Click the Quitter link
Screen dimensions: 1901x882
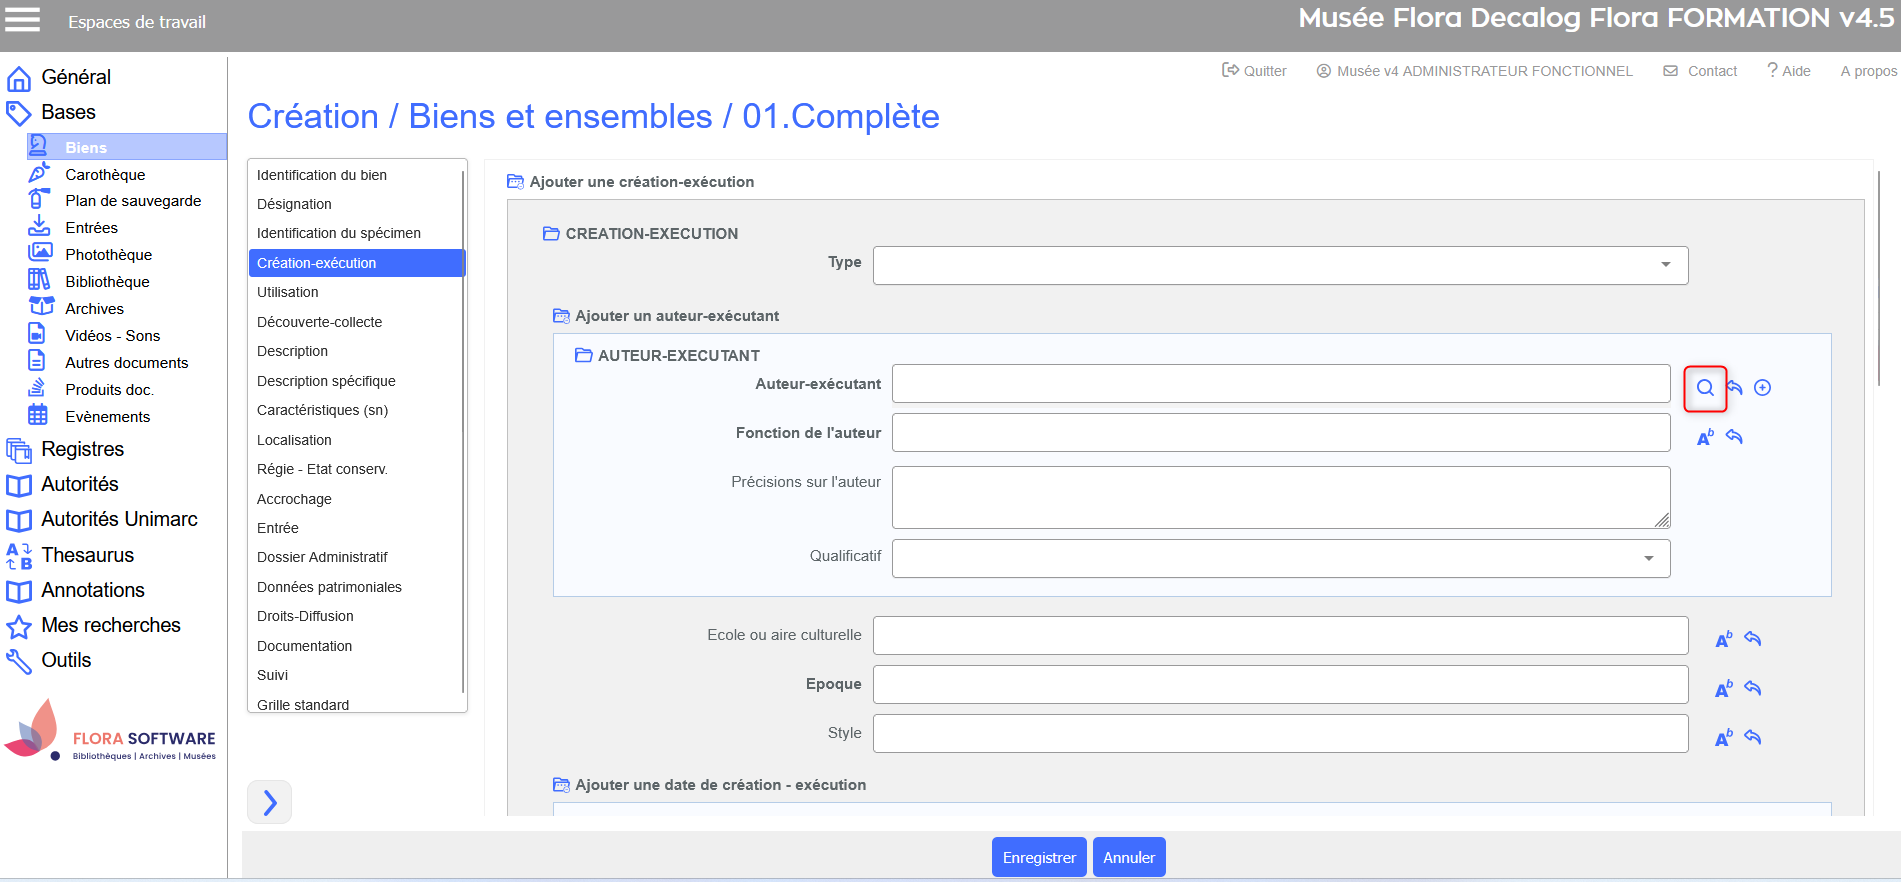1254,71
